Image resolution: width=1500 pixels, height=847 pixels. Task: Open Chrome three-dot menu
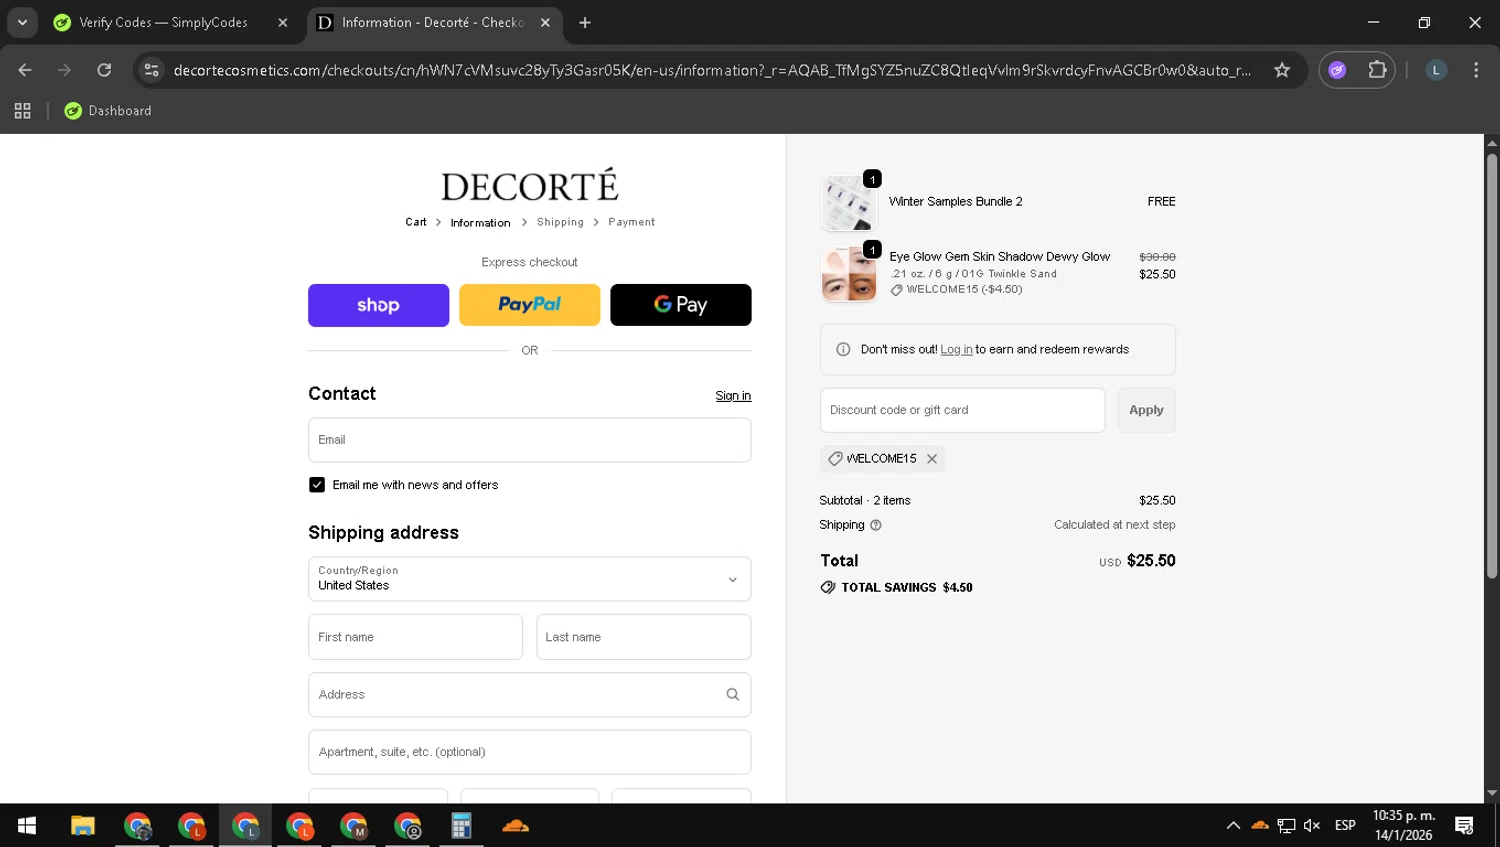[x=1476, y=70]
